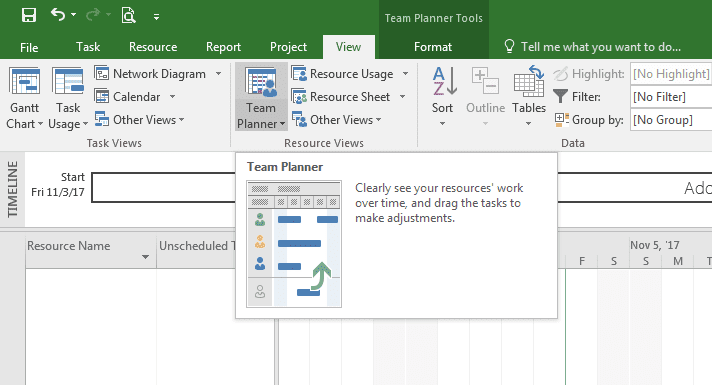Switch to the Report tab
The width and height of the screenshot is (712, 385).
click(223, 47)
